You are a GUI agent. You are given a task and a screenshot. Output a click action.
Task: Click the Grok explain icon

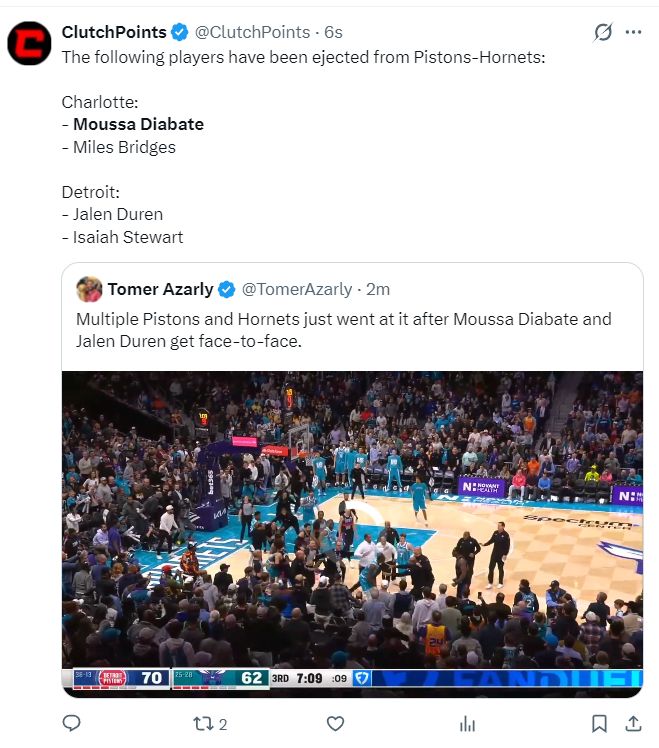603,32
